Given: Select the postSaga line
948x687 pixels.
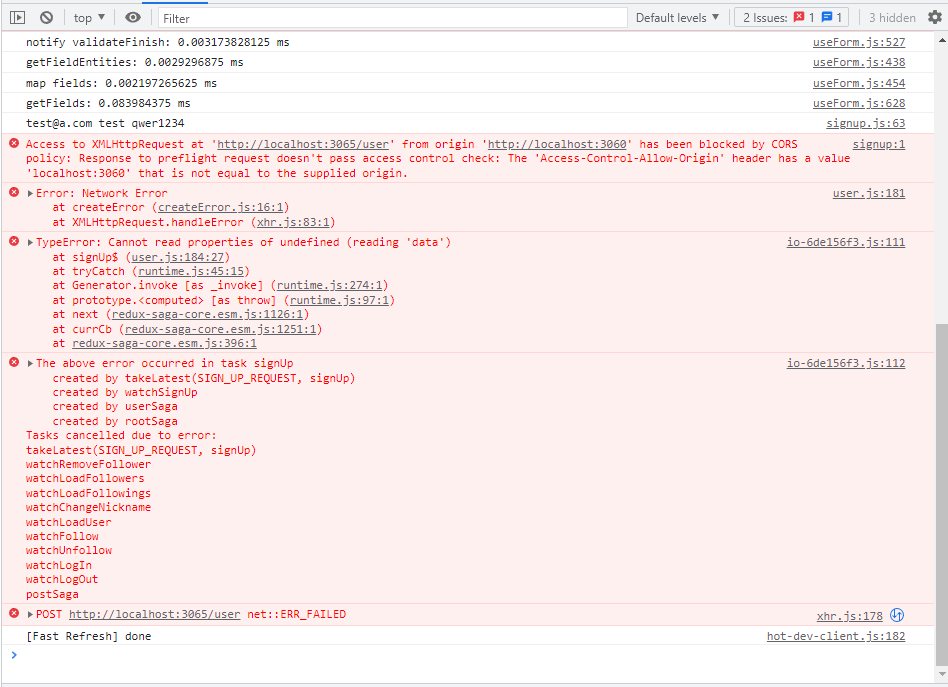Looking at the screenshot, I should tap(52, 594).
